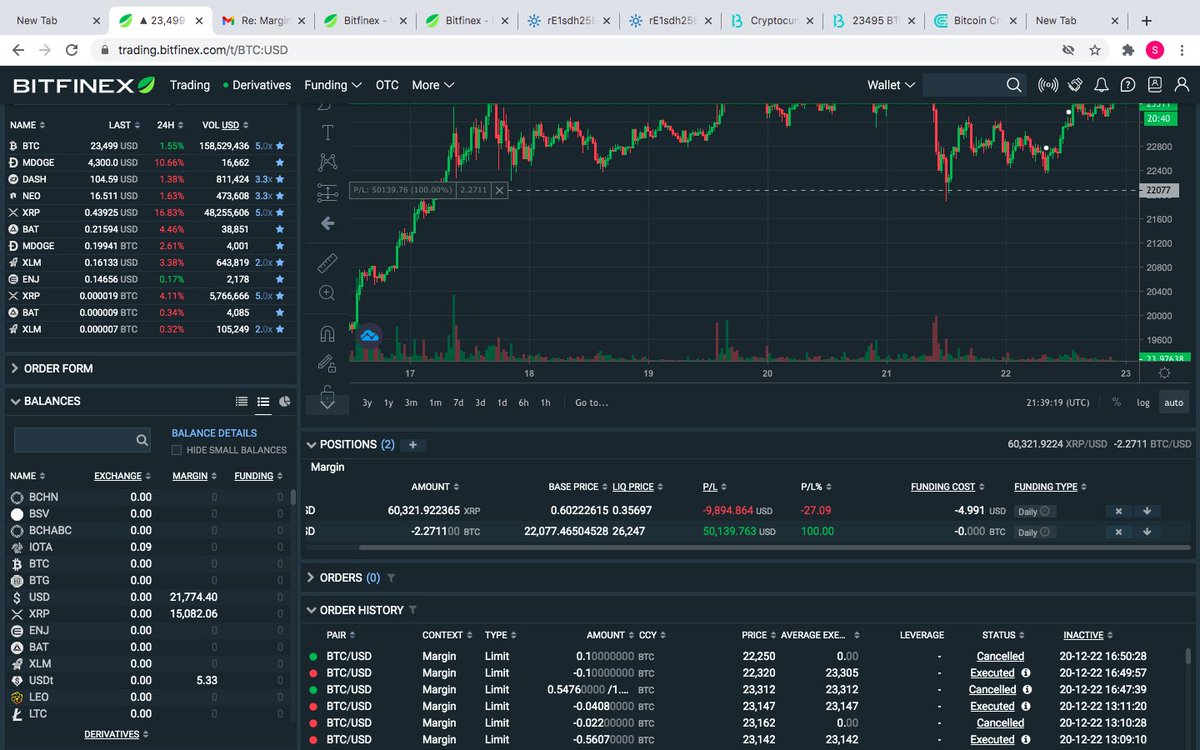Toggle auto scale on chart
1200x750 pixels.
[x=1174, y=402]
